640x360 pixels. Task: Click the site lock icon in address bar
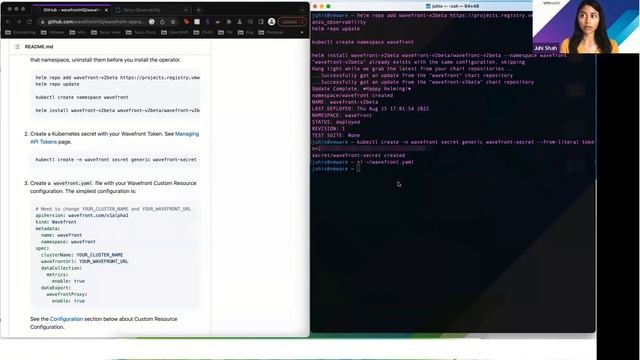tap(42, 22)
